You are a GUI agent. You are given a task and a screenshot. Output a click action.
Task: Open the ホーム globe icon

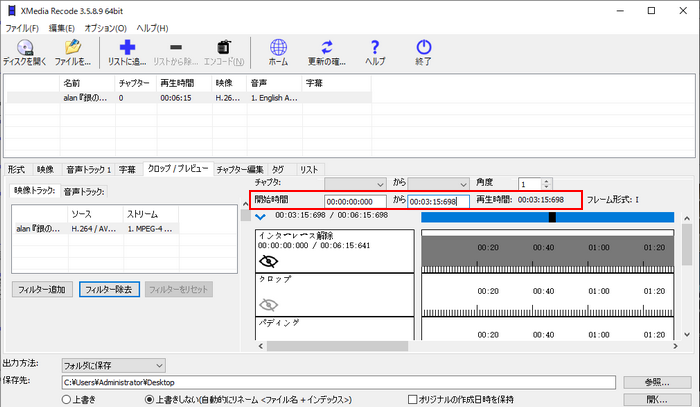tap(279, 47)
